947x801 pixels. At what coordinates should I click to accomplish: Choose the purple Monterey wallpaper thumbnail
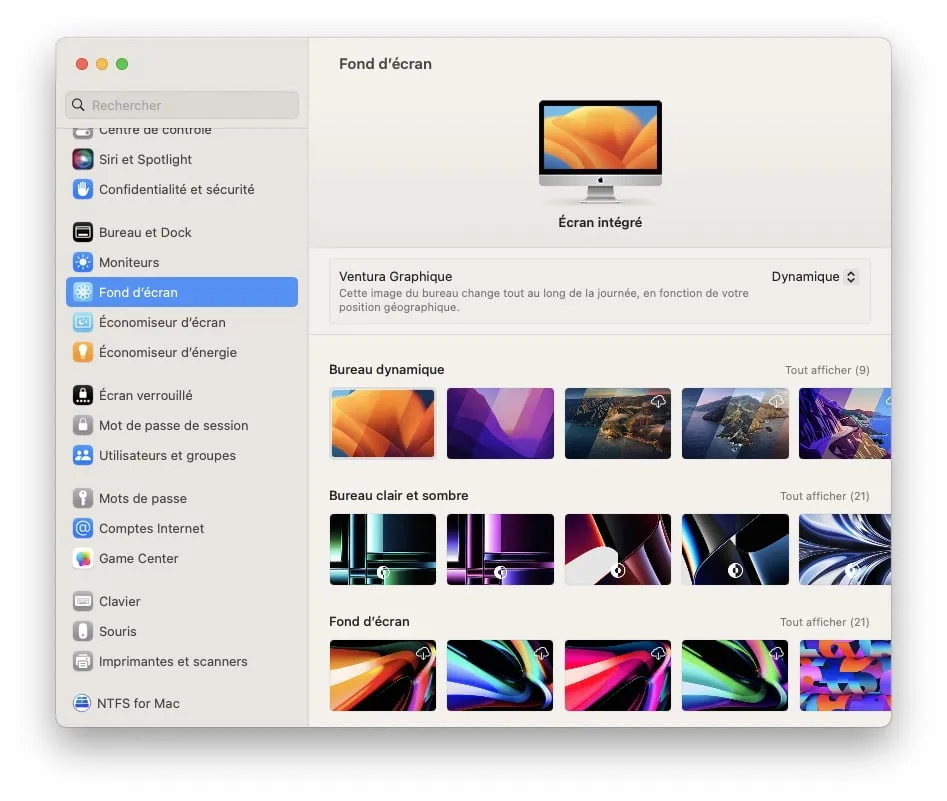tap(500, 424)
